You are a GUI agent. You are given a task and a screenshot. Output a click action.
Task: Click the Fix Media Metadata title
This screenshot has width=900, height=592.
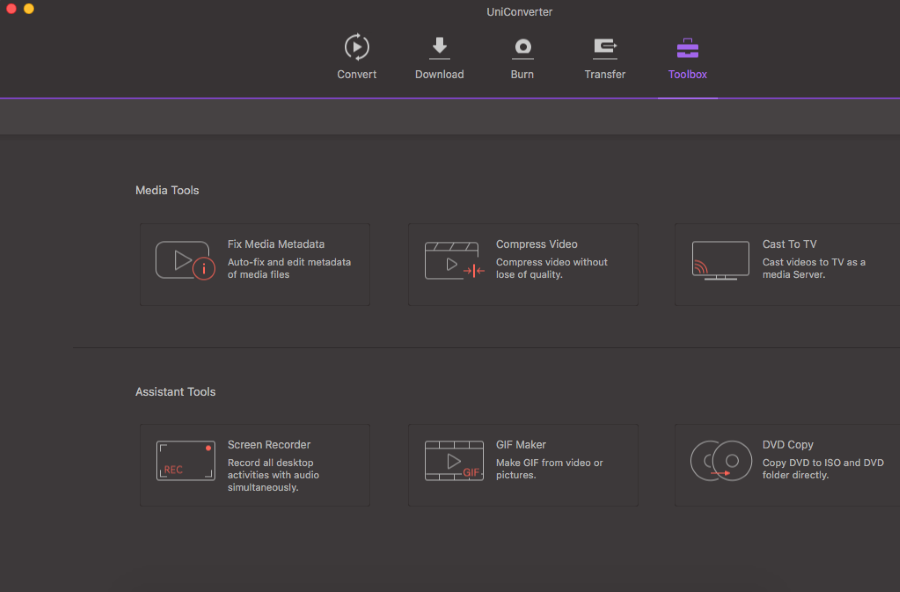(x=276, y=244)
